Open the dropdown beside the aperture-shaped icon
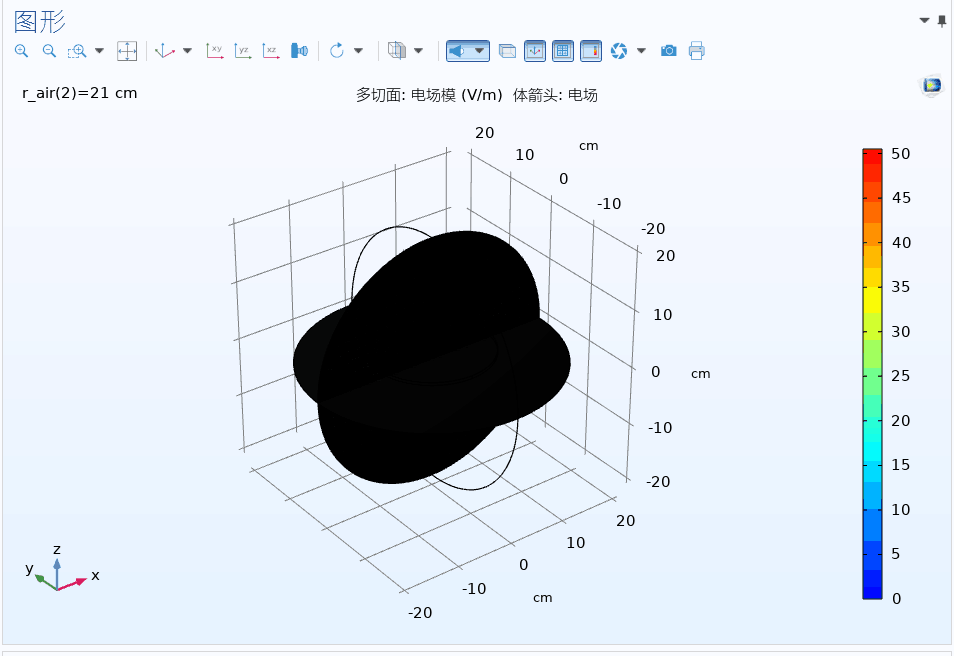The image size is (954, 656). pos(641,51)
